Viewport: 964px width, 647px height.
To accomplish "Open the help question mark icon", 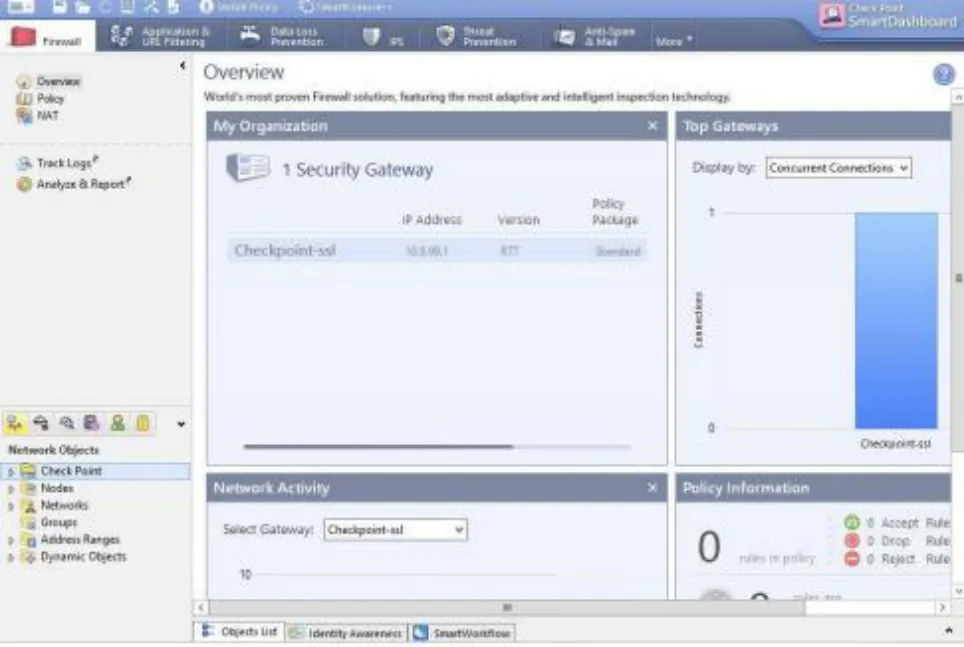I will tap(944, 75).
